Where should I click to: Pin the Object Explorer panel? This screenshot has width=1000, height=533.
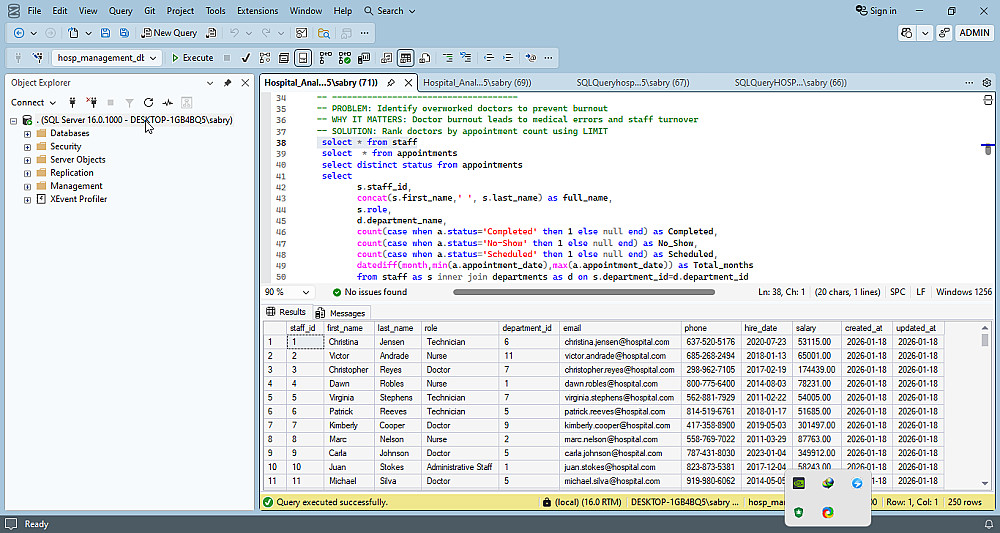(x=227, y=83)
